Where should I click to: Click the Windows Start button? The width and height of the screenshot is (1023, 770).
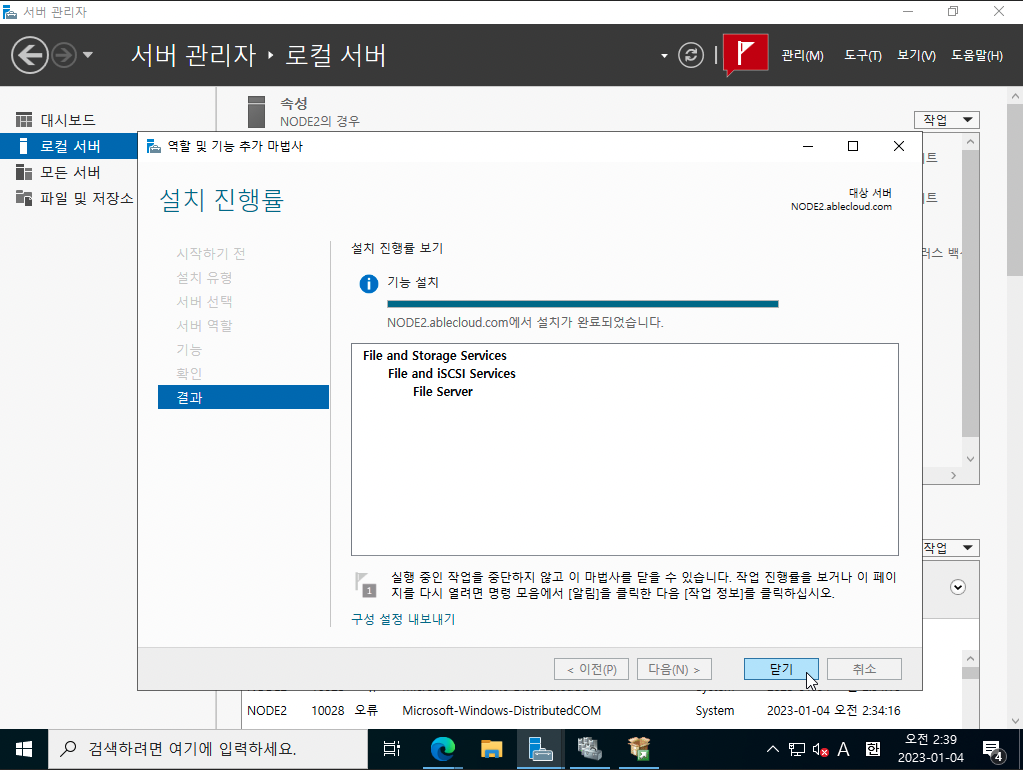(x=23, y=749)
